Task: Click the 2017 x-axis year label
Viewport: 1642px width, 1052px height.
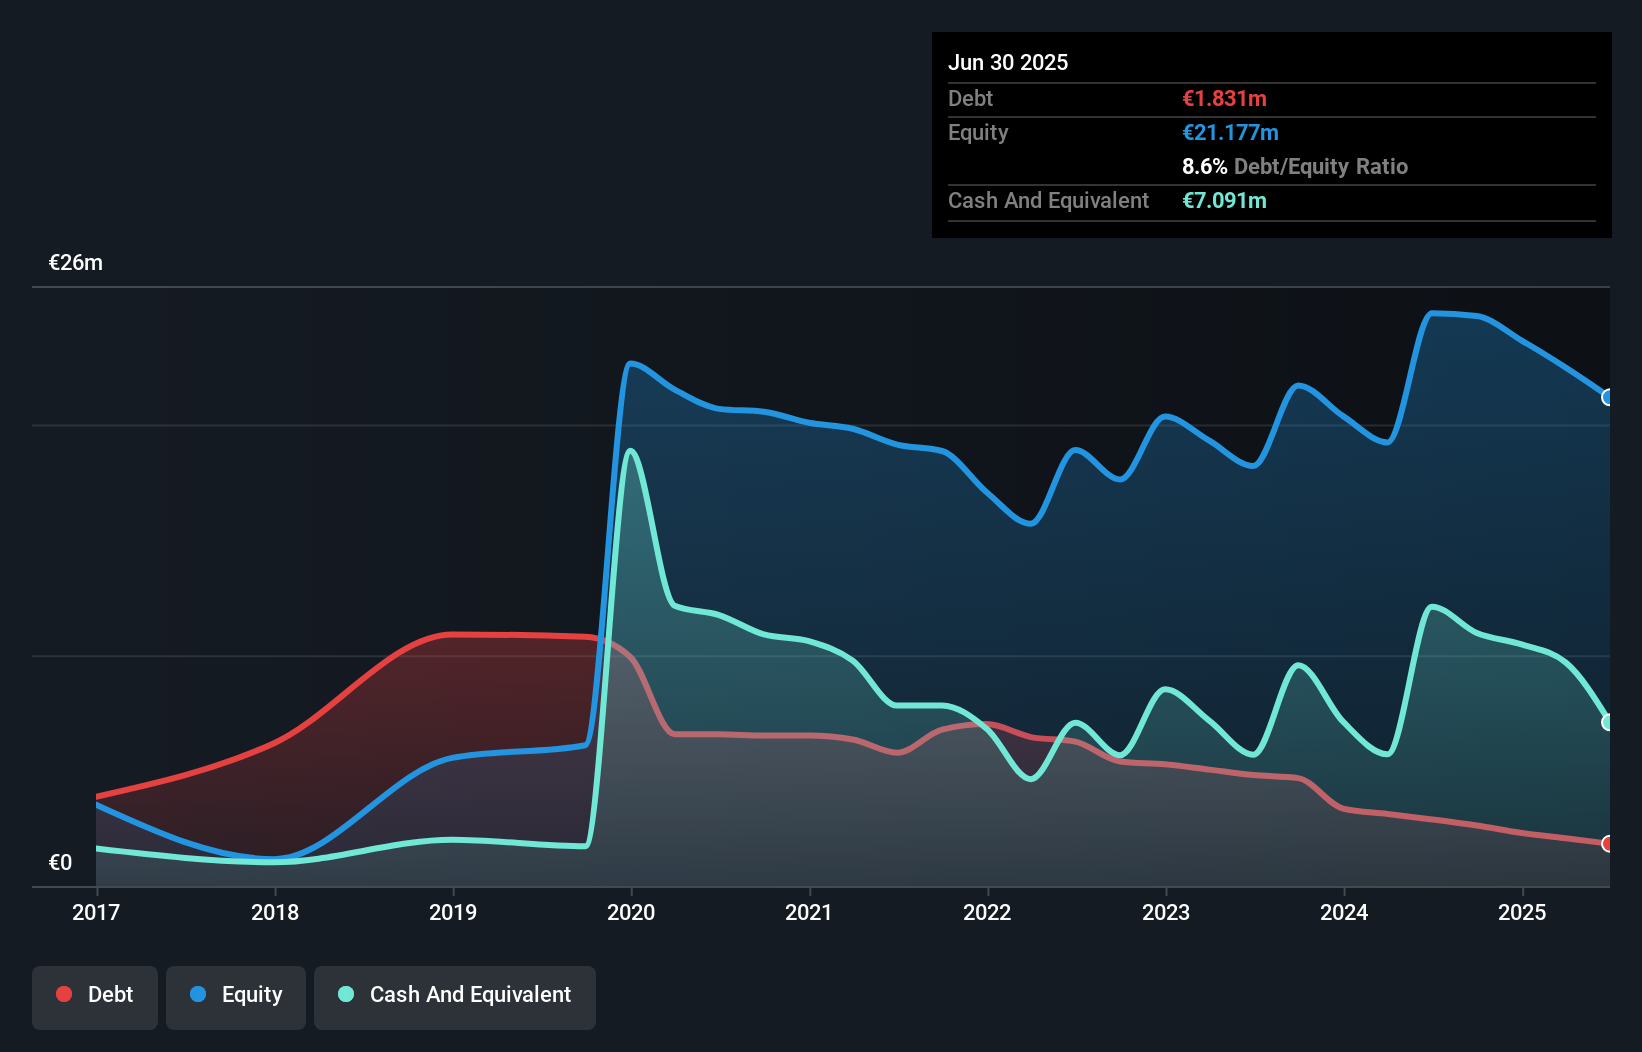Action: (x=96, y=912)
